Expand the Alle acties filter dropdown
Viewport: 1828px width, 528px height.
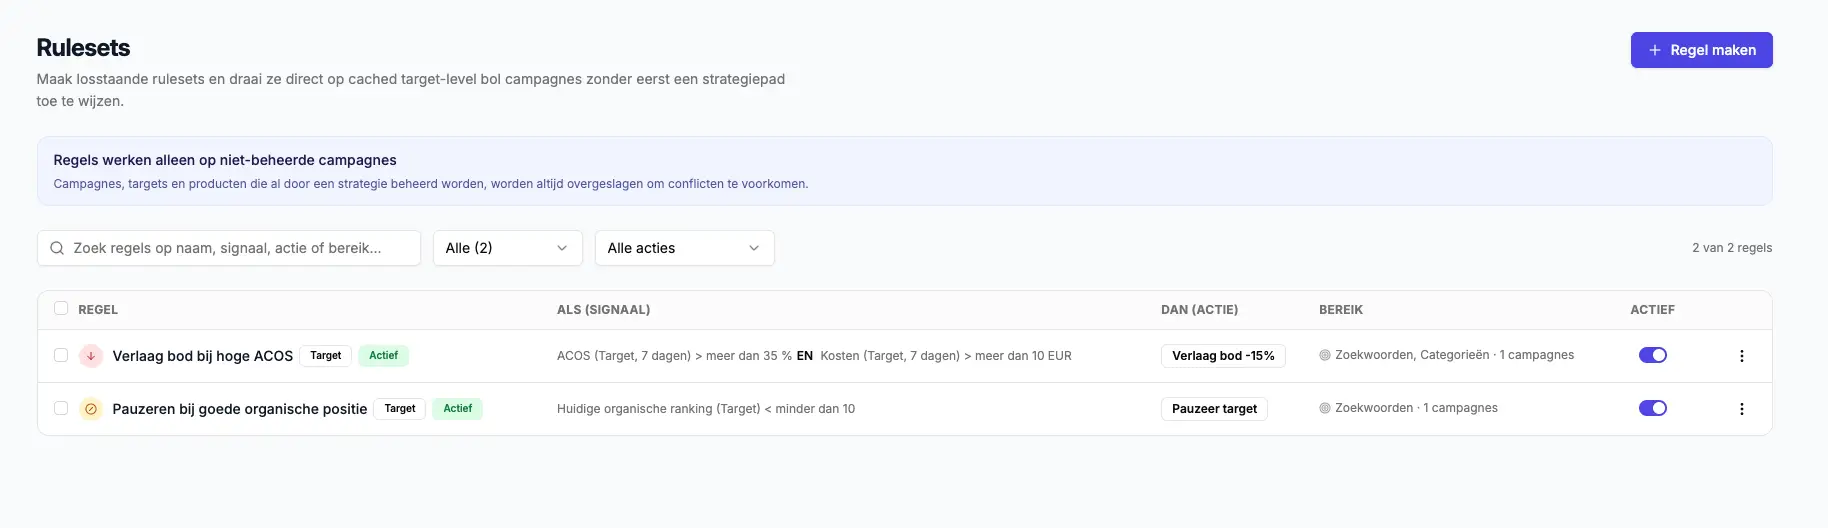[685, 248]
